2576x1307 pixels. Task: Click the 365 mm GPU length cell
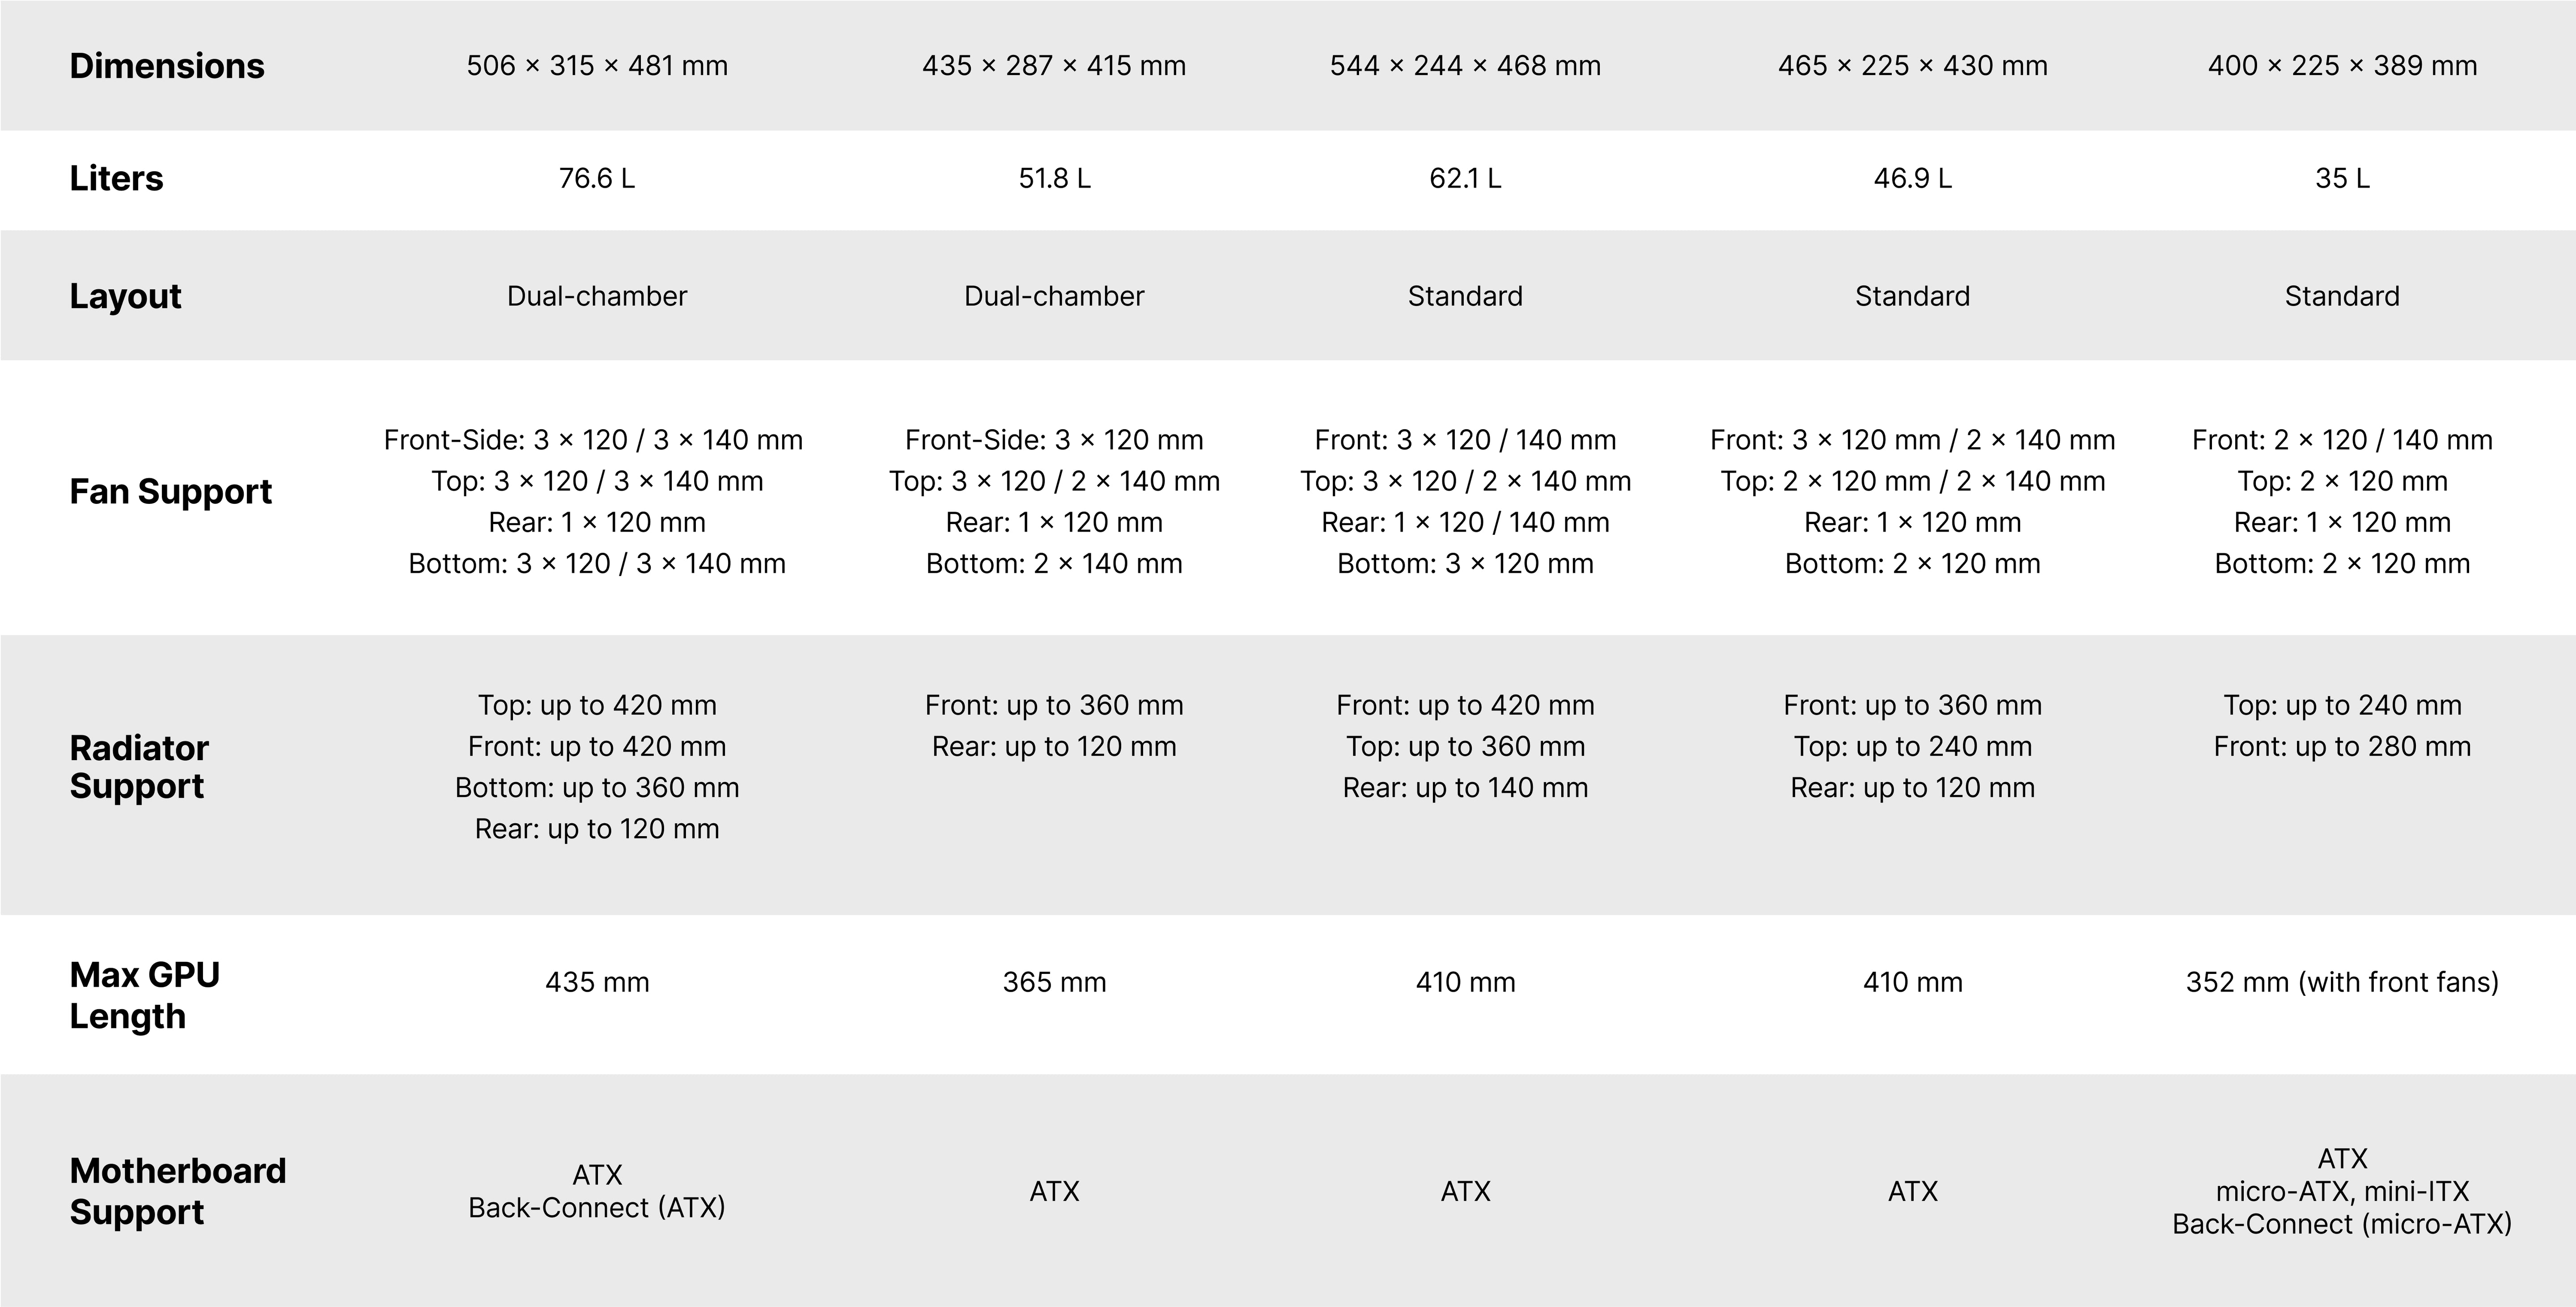[x=1054, y=982]
